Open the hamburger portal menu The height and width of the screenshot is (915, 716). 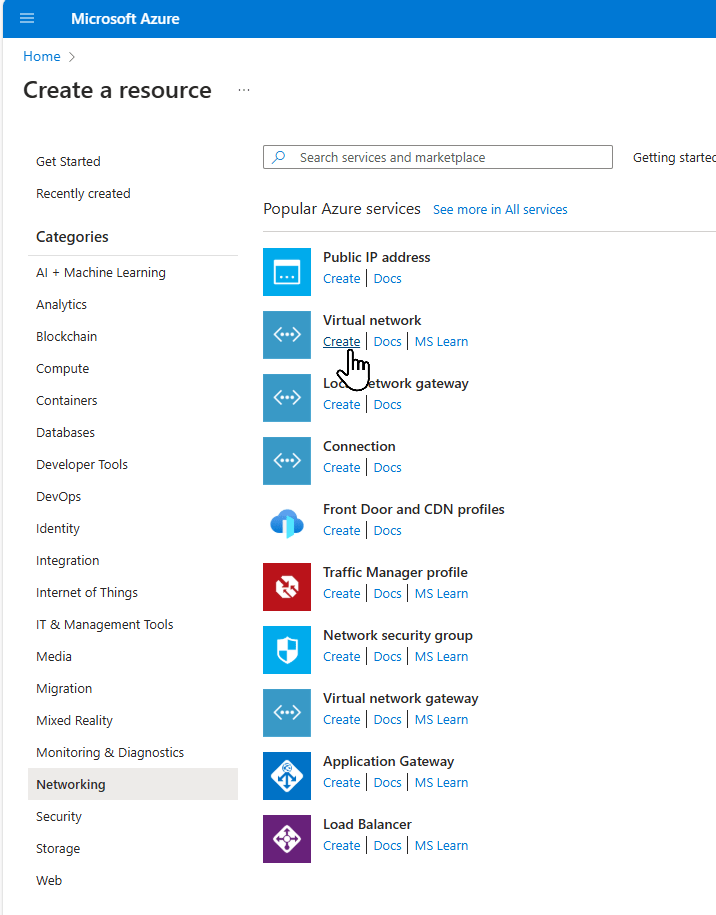click(27, 19)
